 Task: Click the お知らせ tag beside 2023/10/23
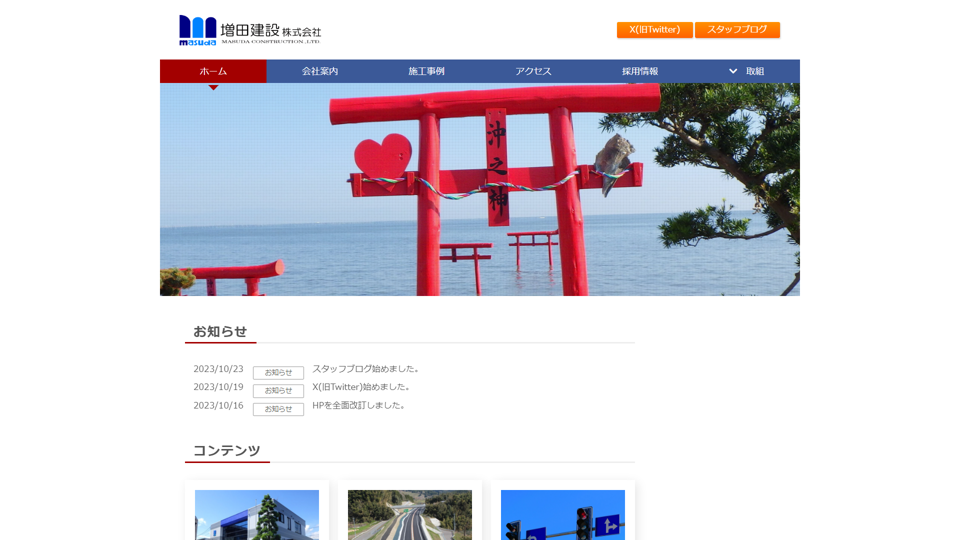click(x=278, y=373)
